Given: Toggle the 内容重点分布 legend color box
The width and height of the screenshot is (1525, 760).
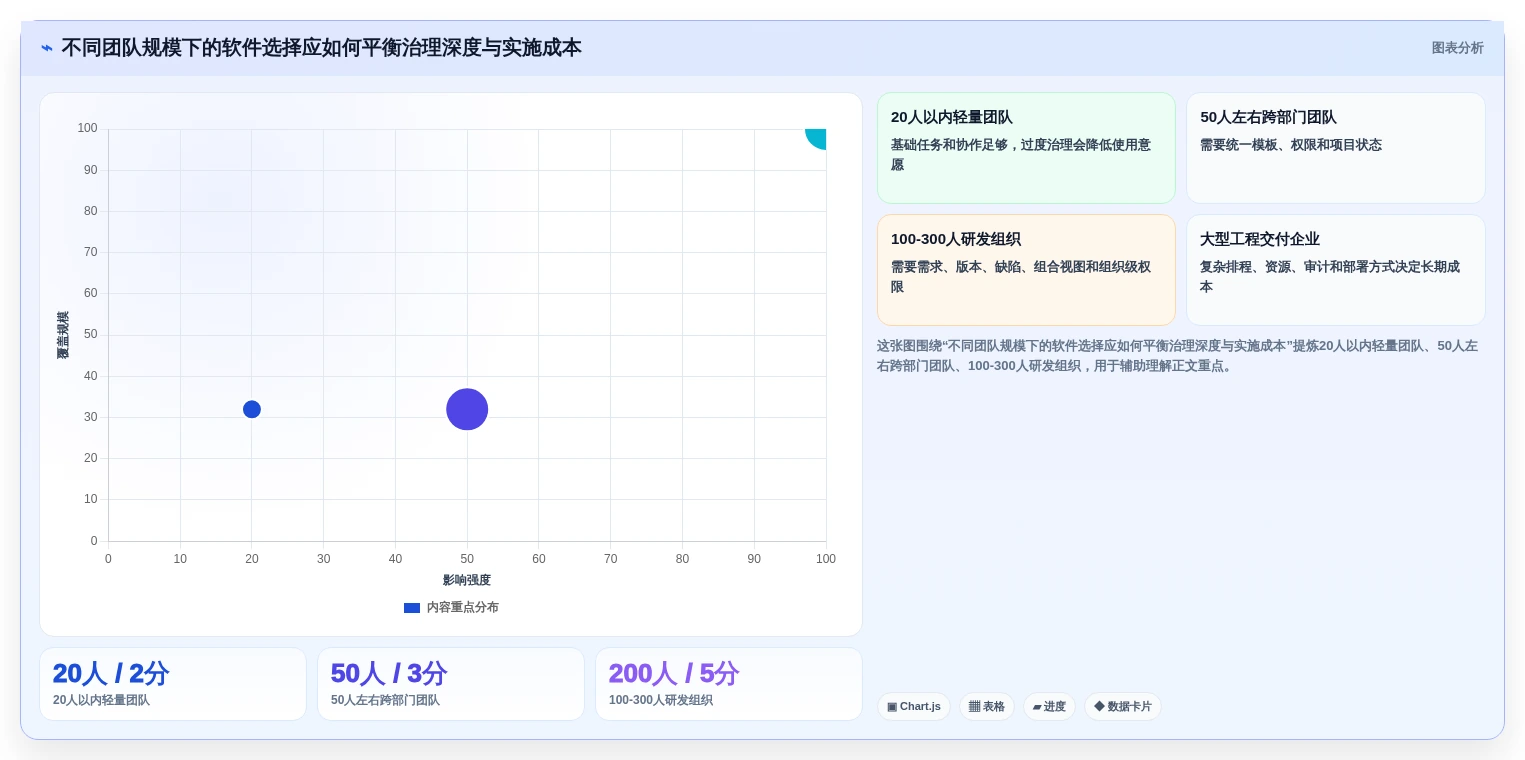Looking at the screenshot, I should pyautogui.click(x=412, y=608).
